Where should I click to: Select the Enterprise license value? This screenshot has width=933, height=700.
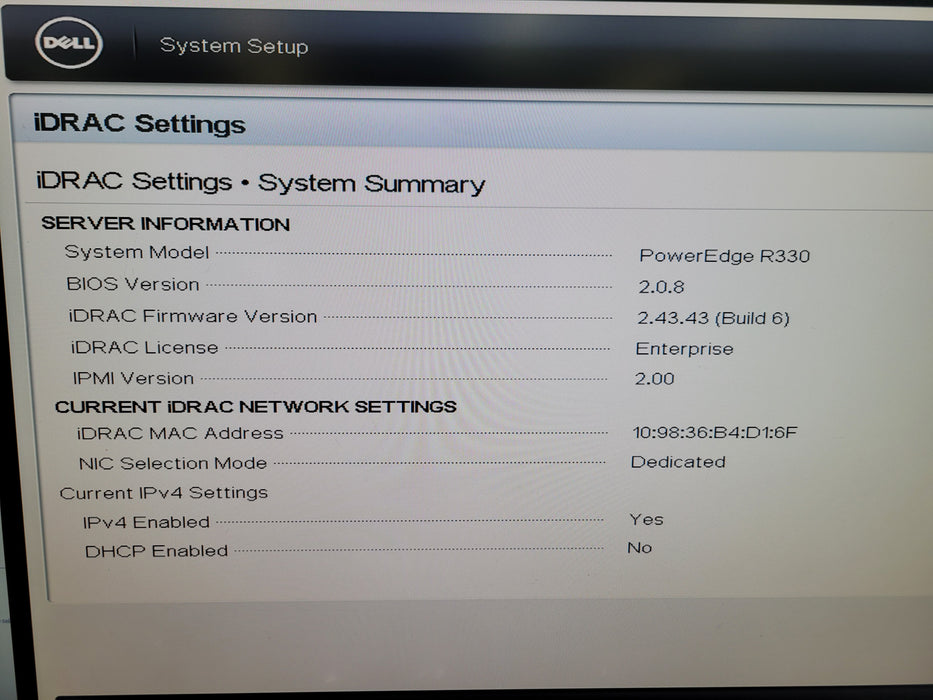[x=684, y=349]
